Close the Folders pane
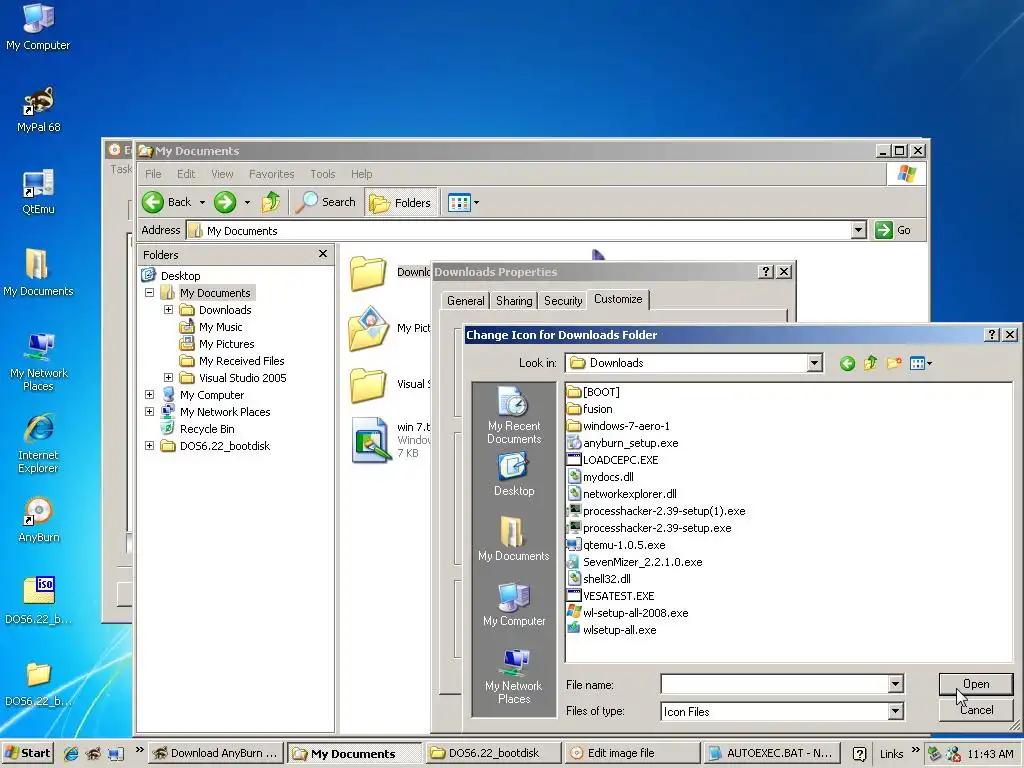The image size is (1024, 768). [323, 254]
